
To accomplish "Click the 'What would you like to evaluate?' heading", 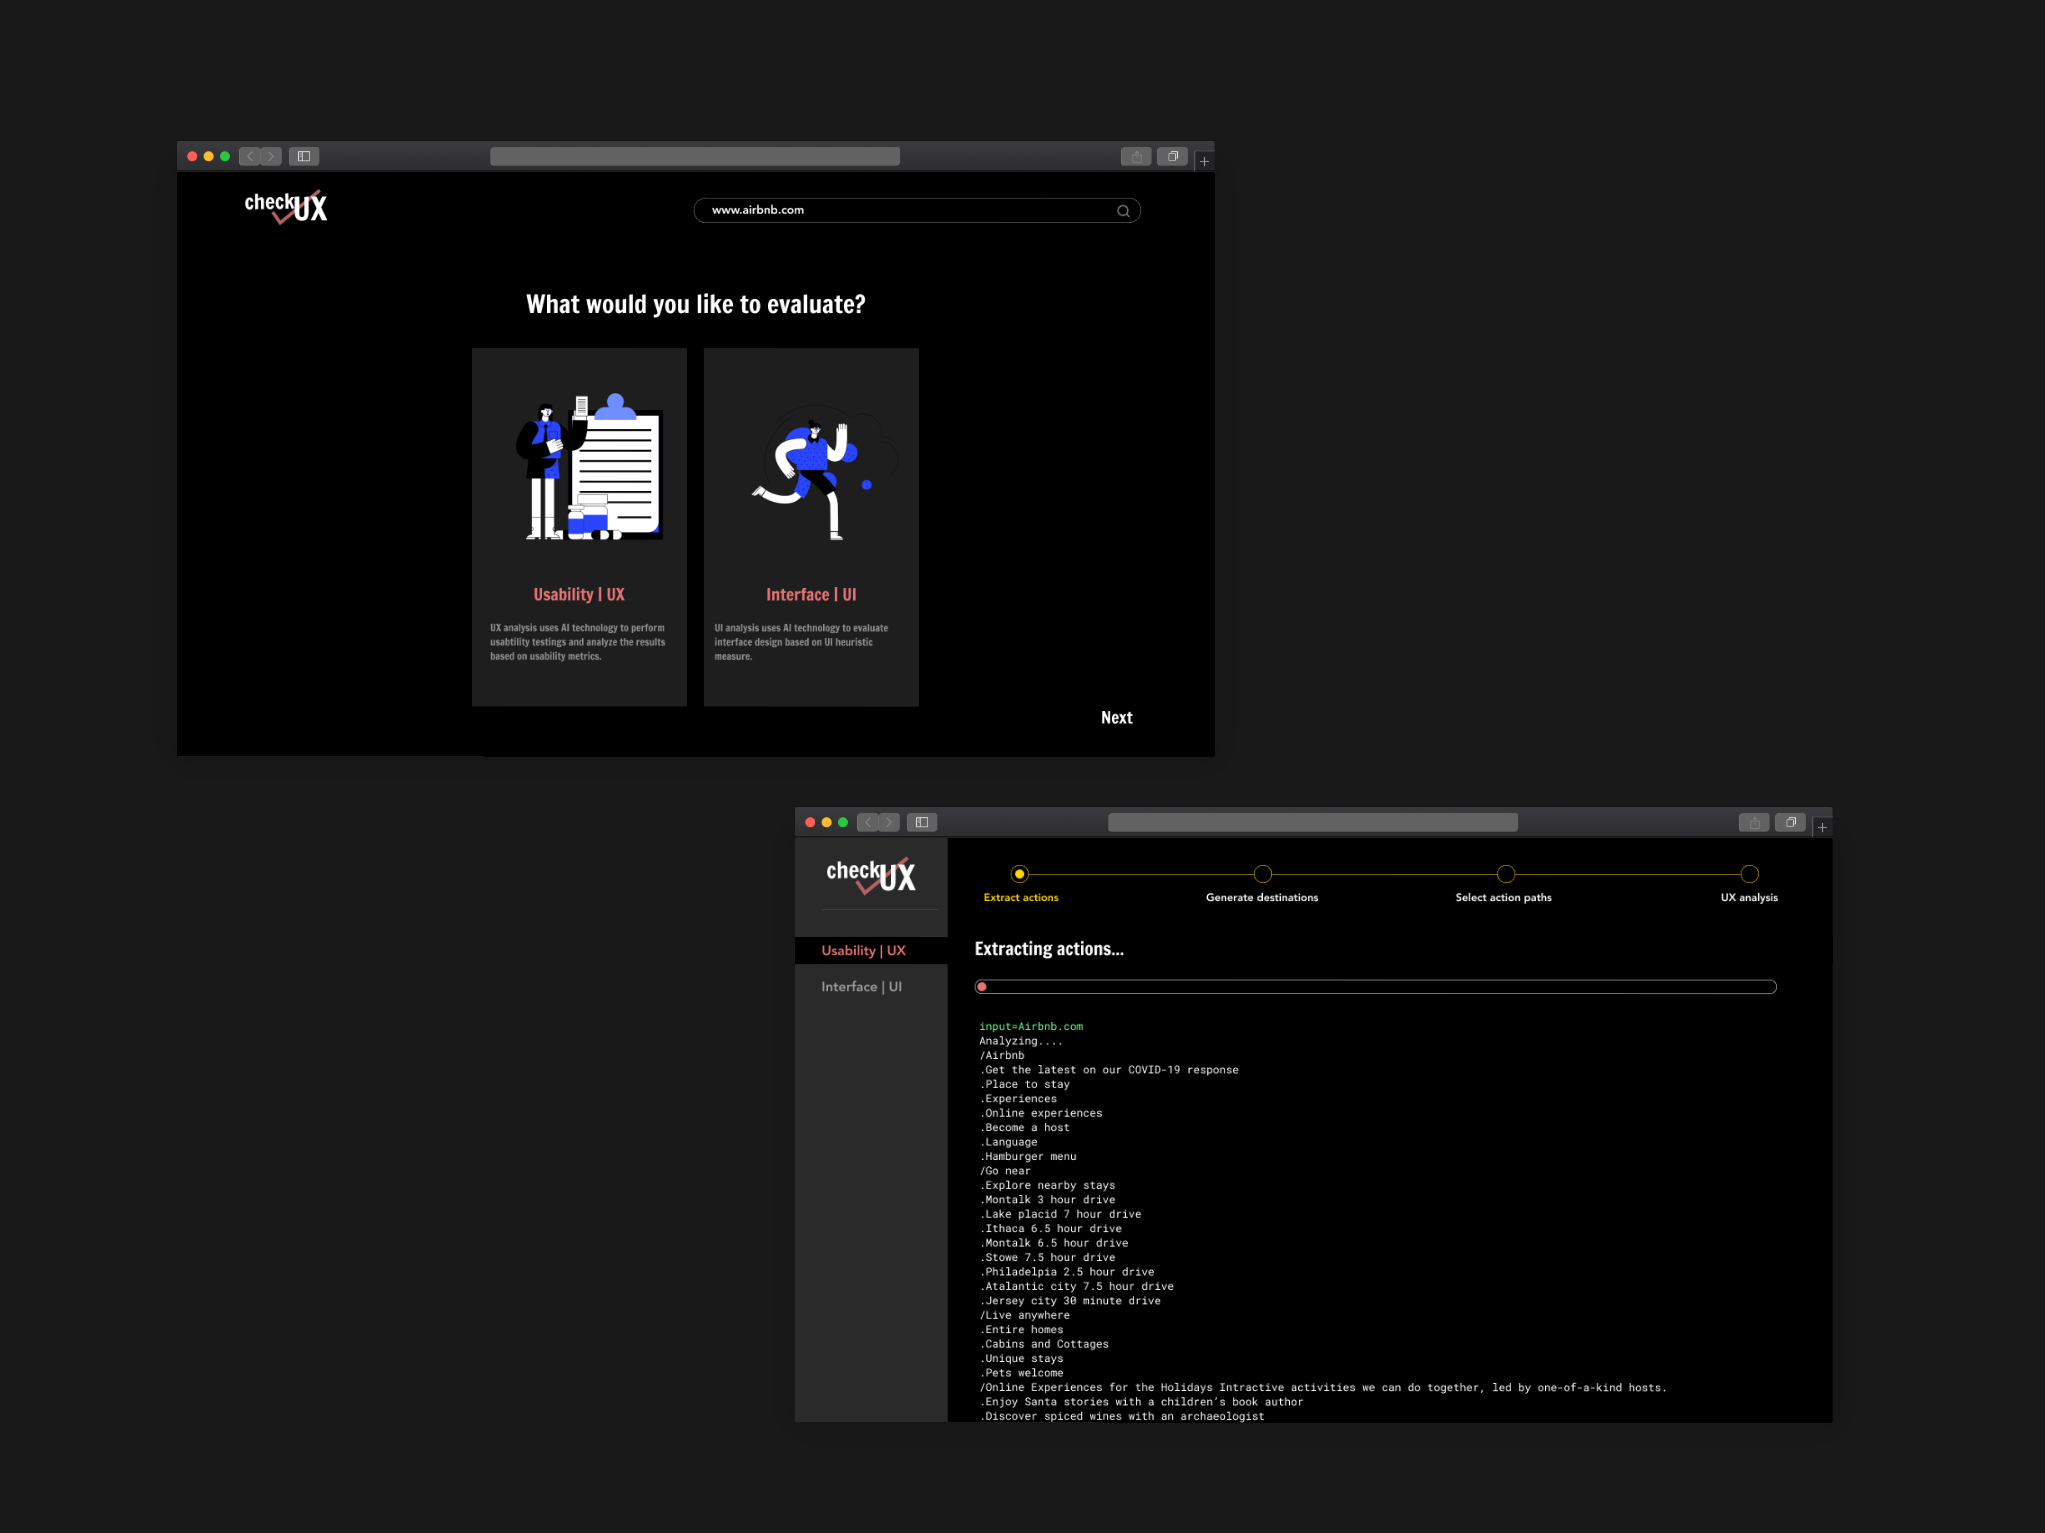I will pyautogui.click(x=696, y=304).
